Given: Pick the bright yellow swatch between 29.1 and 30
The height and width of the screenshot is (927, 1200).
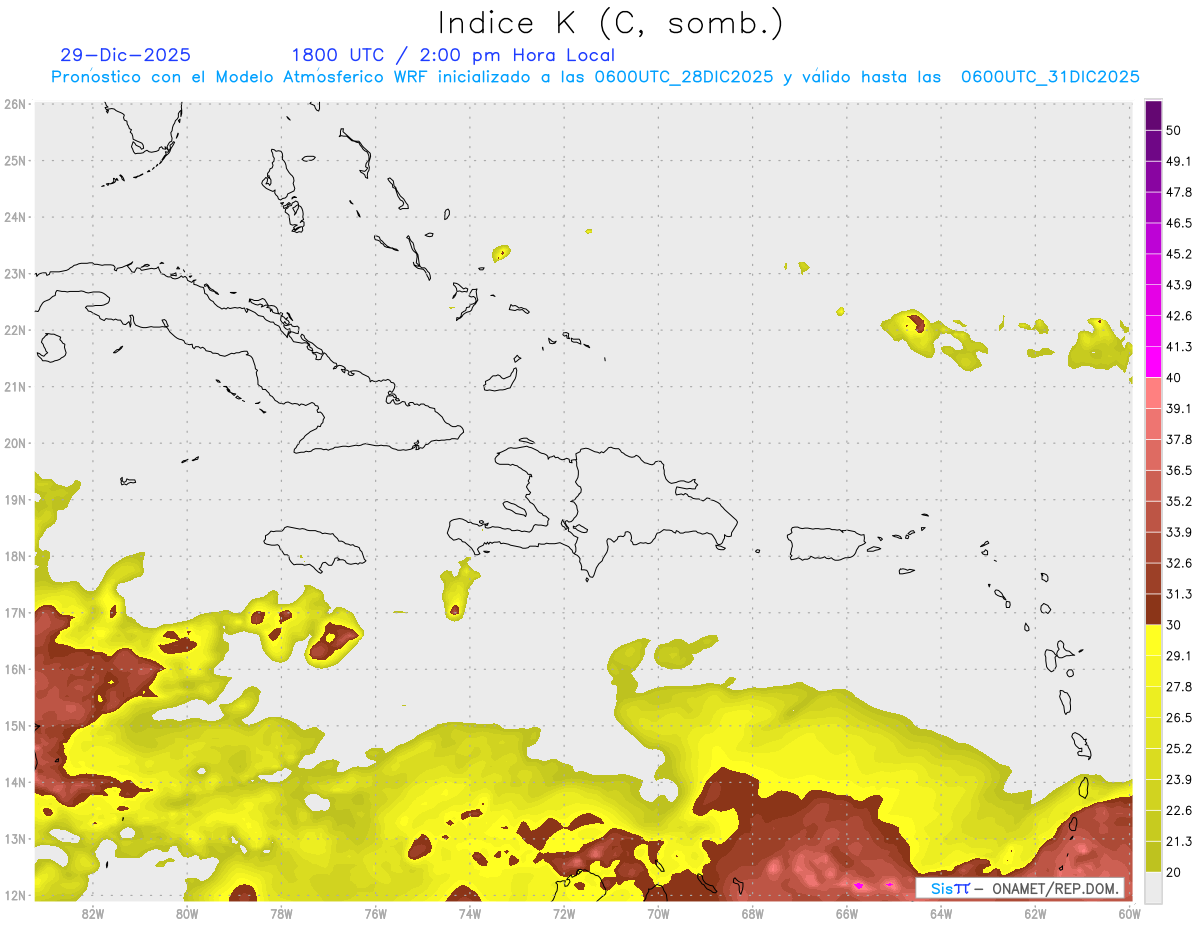Looking at the screenshot, I should coord(1153,640).
